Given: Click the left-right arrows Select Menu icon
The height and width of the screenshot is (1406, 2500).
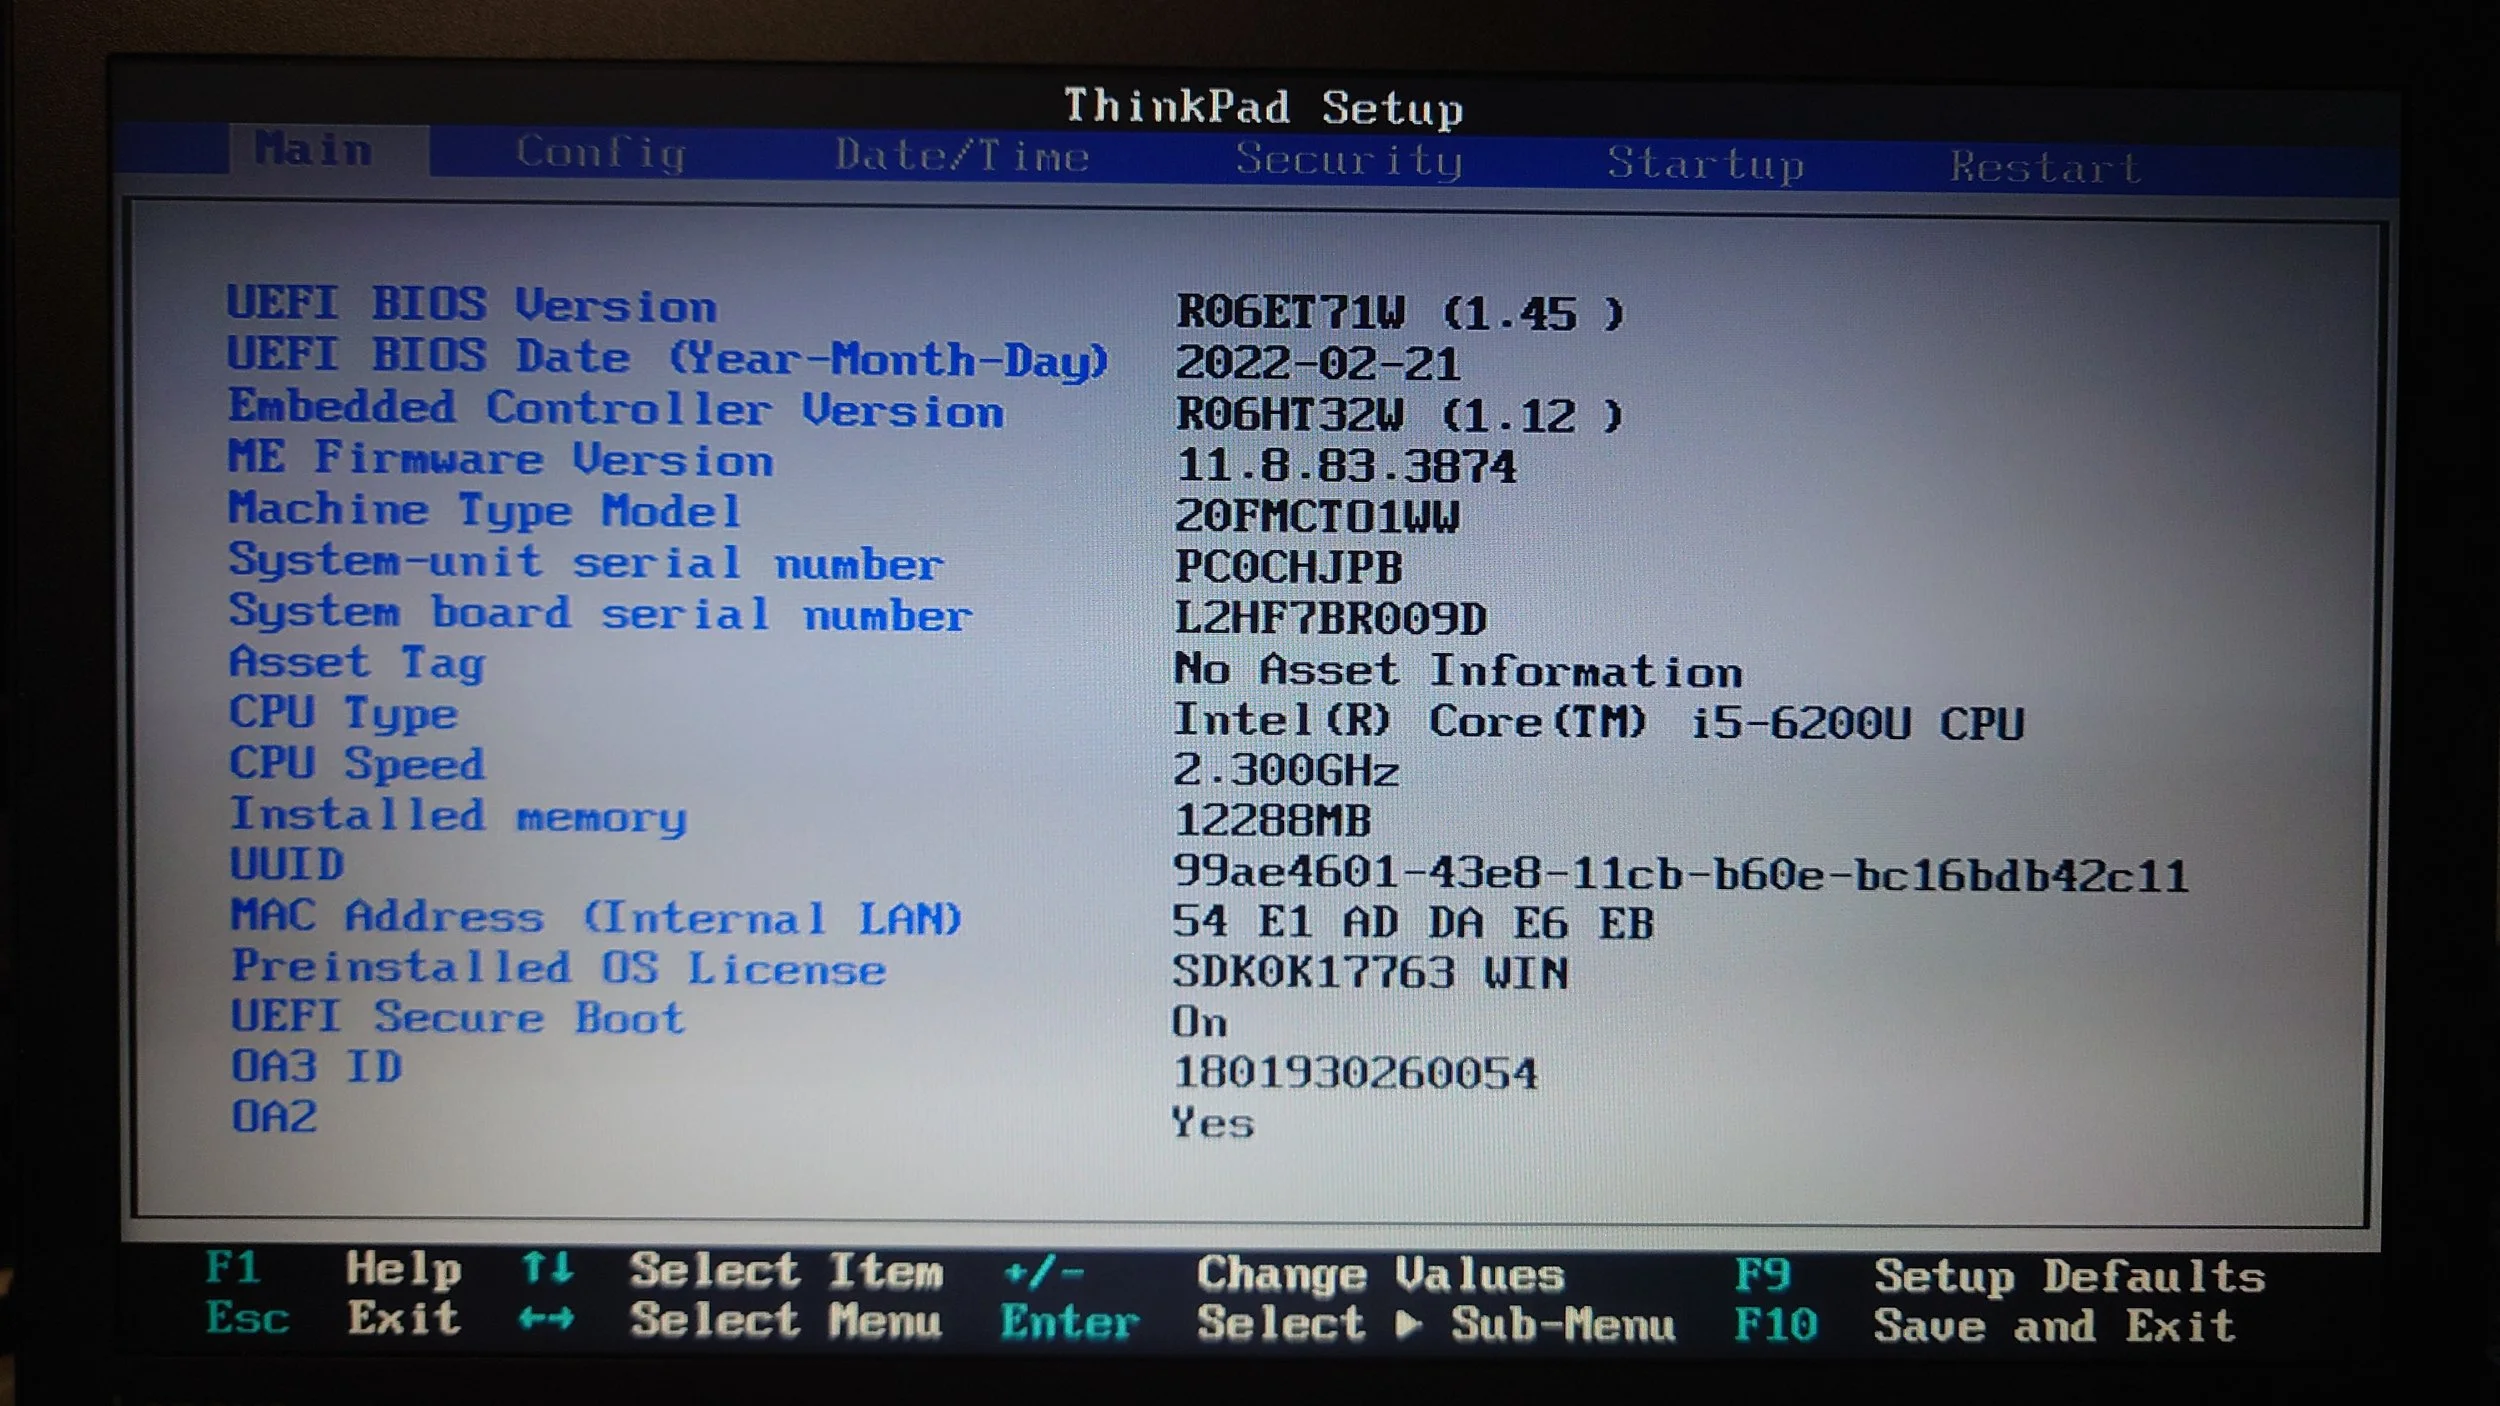Looking at the screenshot, I should pyautogui.click(x=547, y=1318).
